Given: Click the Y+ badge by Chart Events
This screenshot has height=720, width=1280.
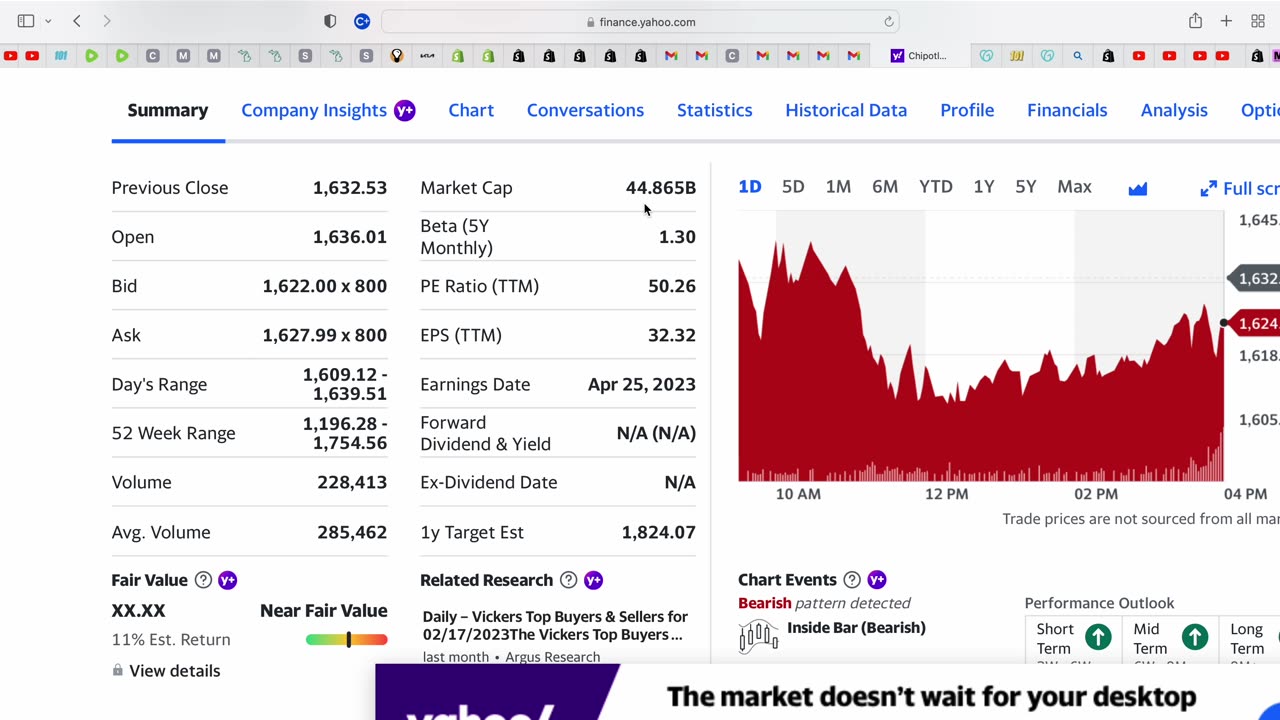Looking at the screenshot, I should point(877,580).
